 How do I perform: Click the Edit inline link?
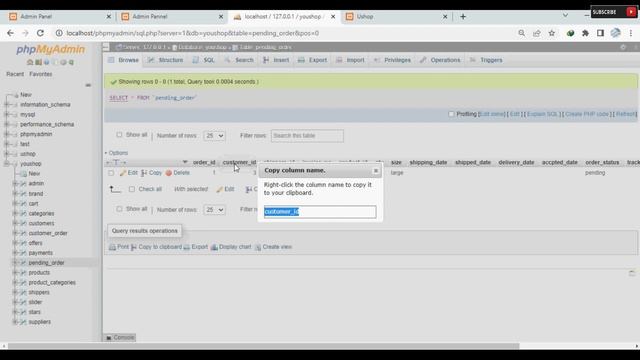coord(491,114)
